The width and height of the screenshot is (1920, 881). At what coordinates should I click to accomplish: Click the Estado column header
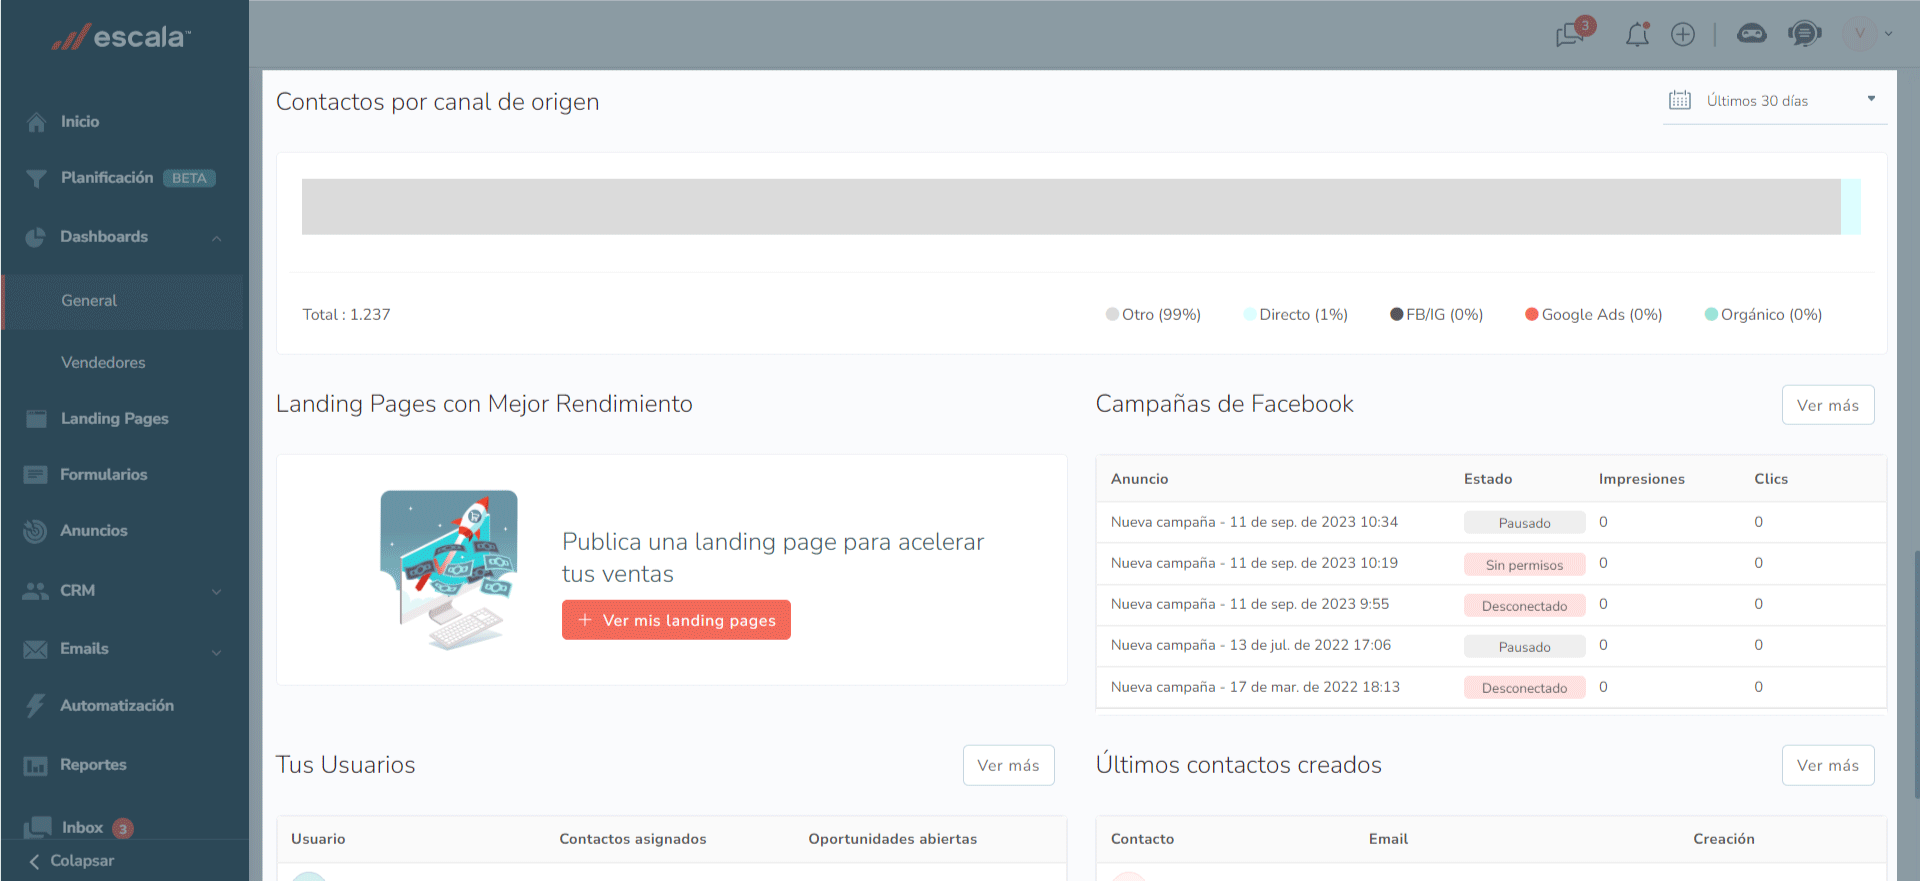1488,479
